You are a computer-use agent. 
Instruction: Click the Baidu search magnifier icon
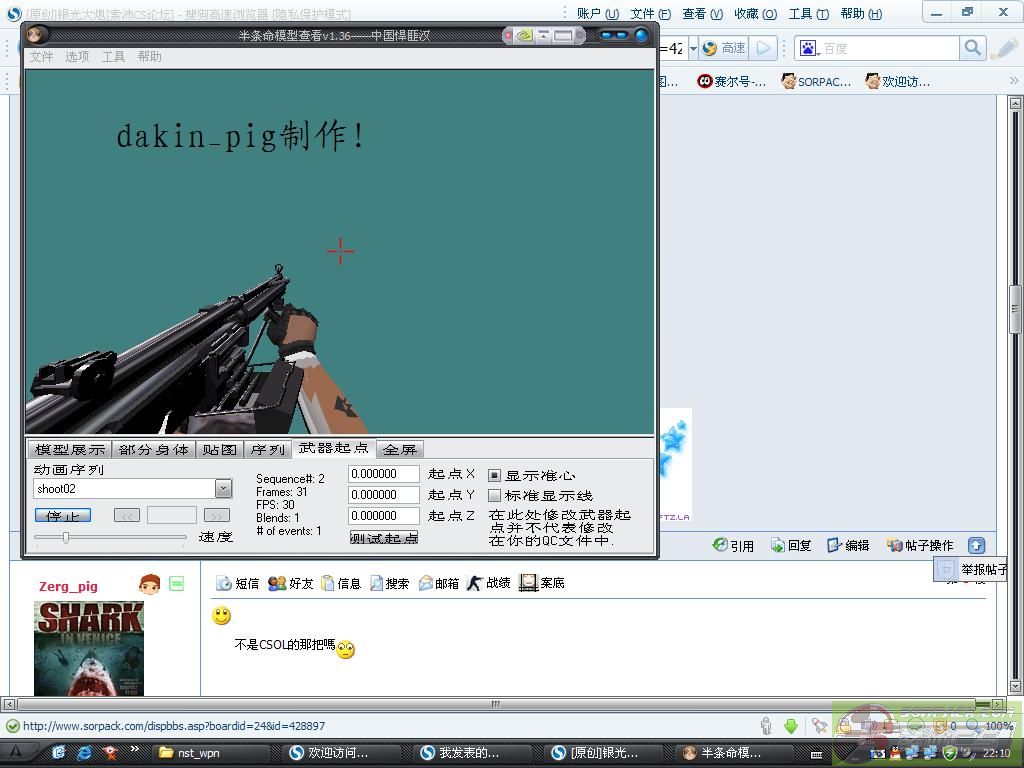click(972, 48)
